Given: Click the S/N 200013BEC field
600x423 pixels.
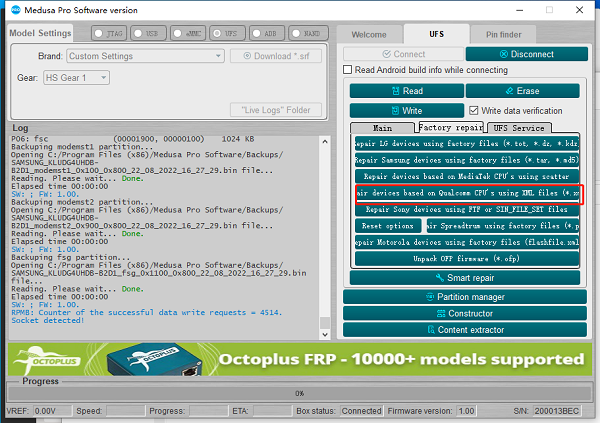Looking at the screenshot, I should (557, 411).
